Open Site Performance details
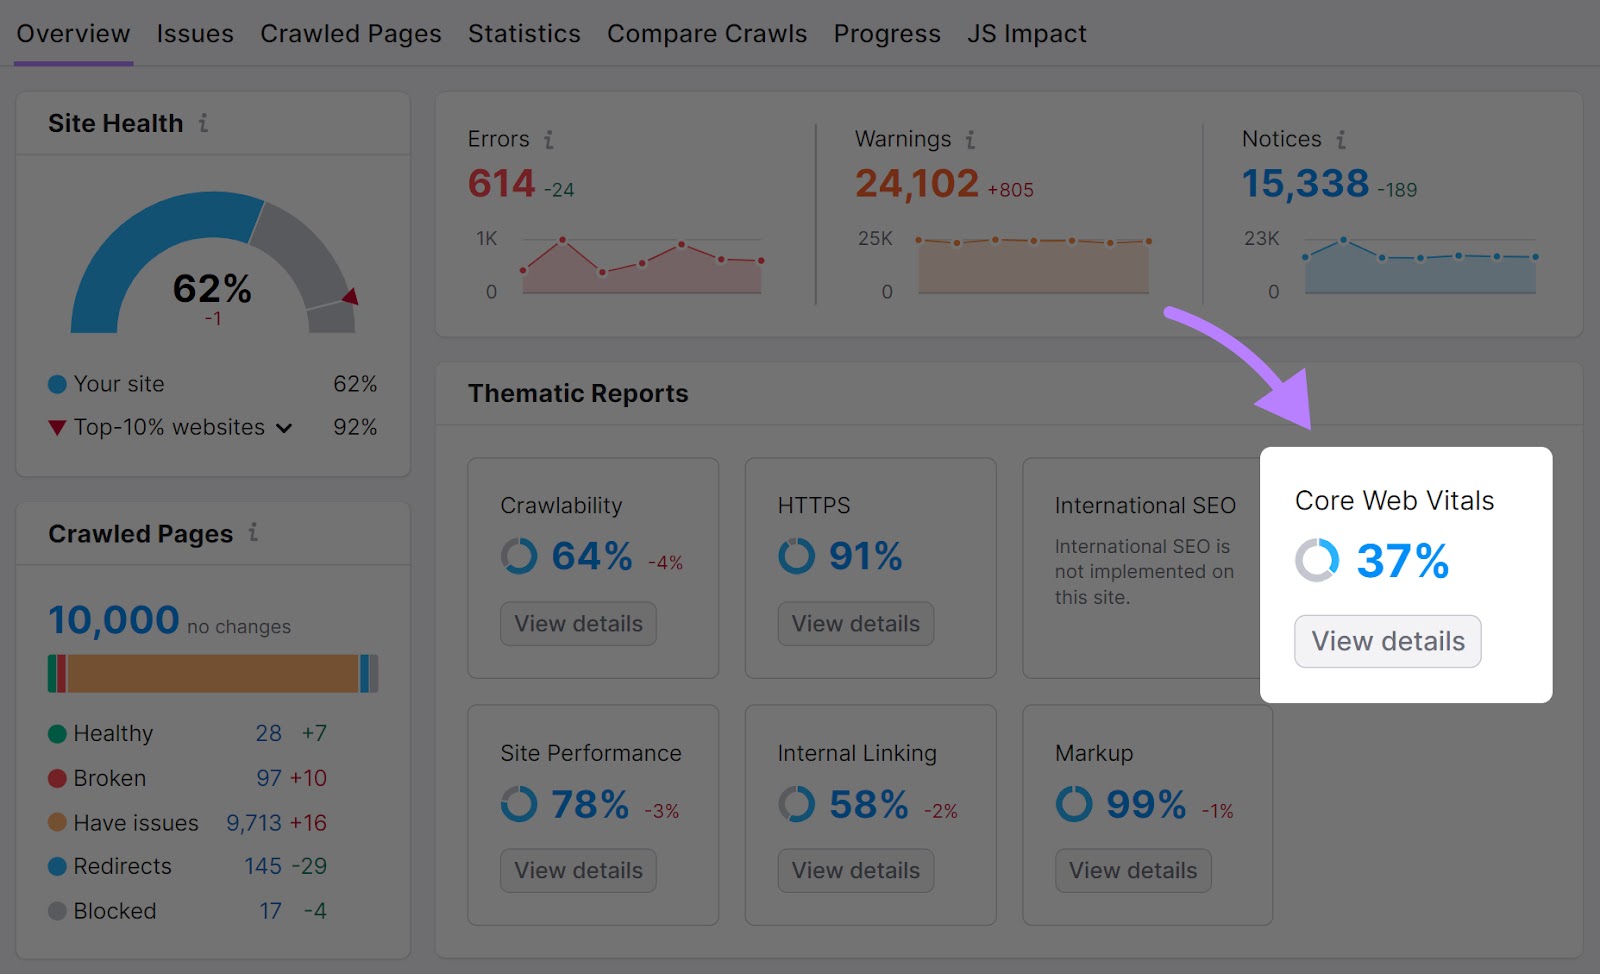Screen dimensions: 1600x974 coord(578,870)
